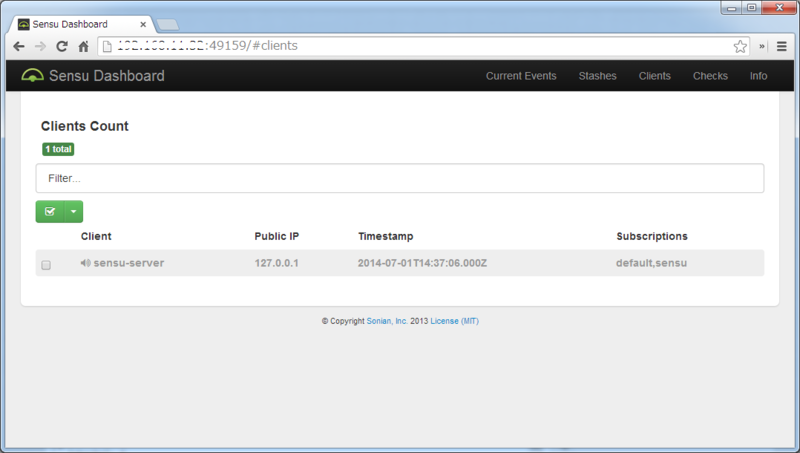Viewport: 800px width, 453px height.
Task: Click the 2014-07-01T14:37:06.000Z timestamp
Action: coord(422,263)
